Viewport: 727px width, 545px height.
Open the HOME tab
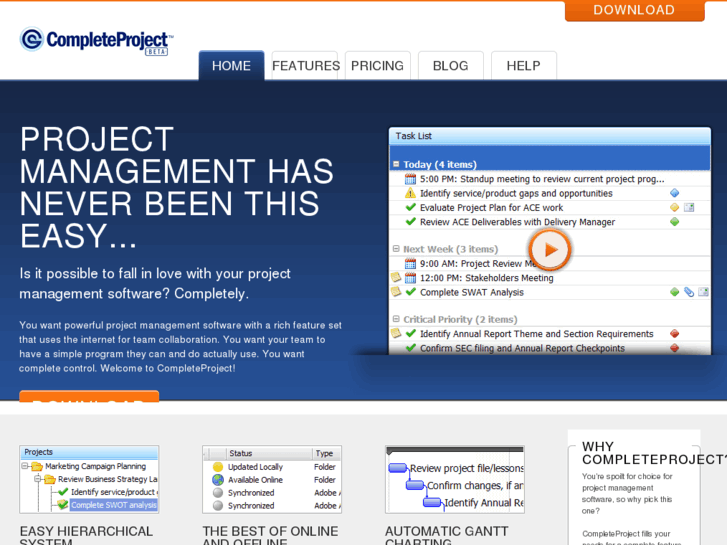pyautogui.click(x=231, y=66)
